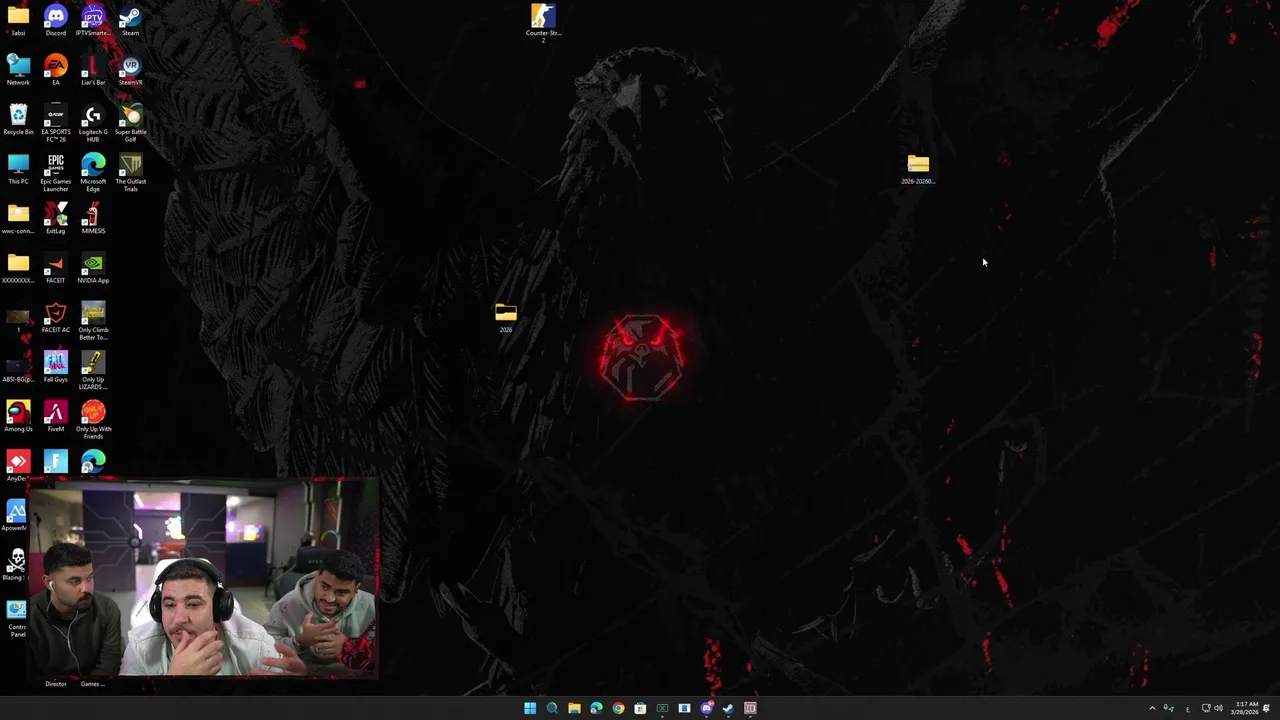Launch the EA app shortcut

[55, 70]
